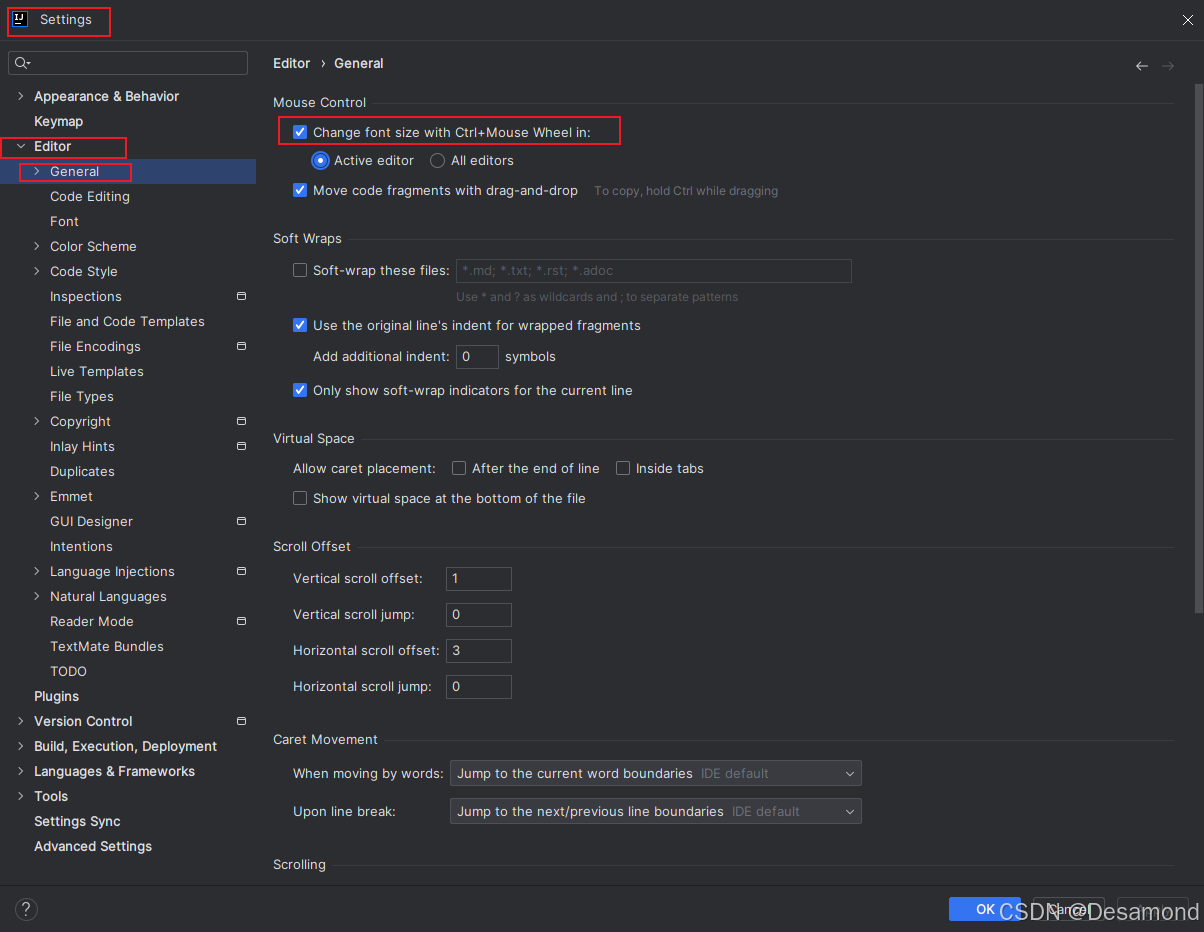The width and height of the screenshot is (1204, 932).
Task: Open When moving by words dropdown
Action: pyautogui.click(x=655, y=773)
